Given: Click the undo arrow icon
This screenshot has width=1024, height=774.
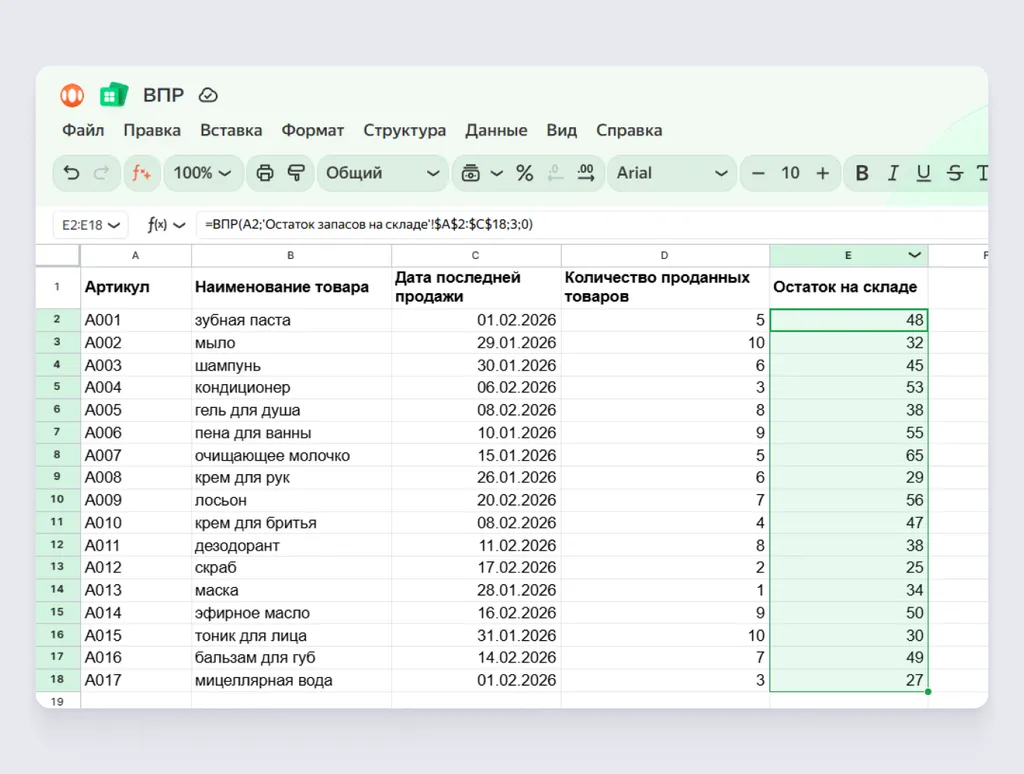Looking at the screenshot, I should click(x=71, y=173).
